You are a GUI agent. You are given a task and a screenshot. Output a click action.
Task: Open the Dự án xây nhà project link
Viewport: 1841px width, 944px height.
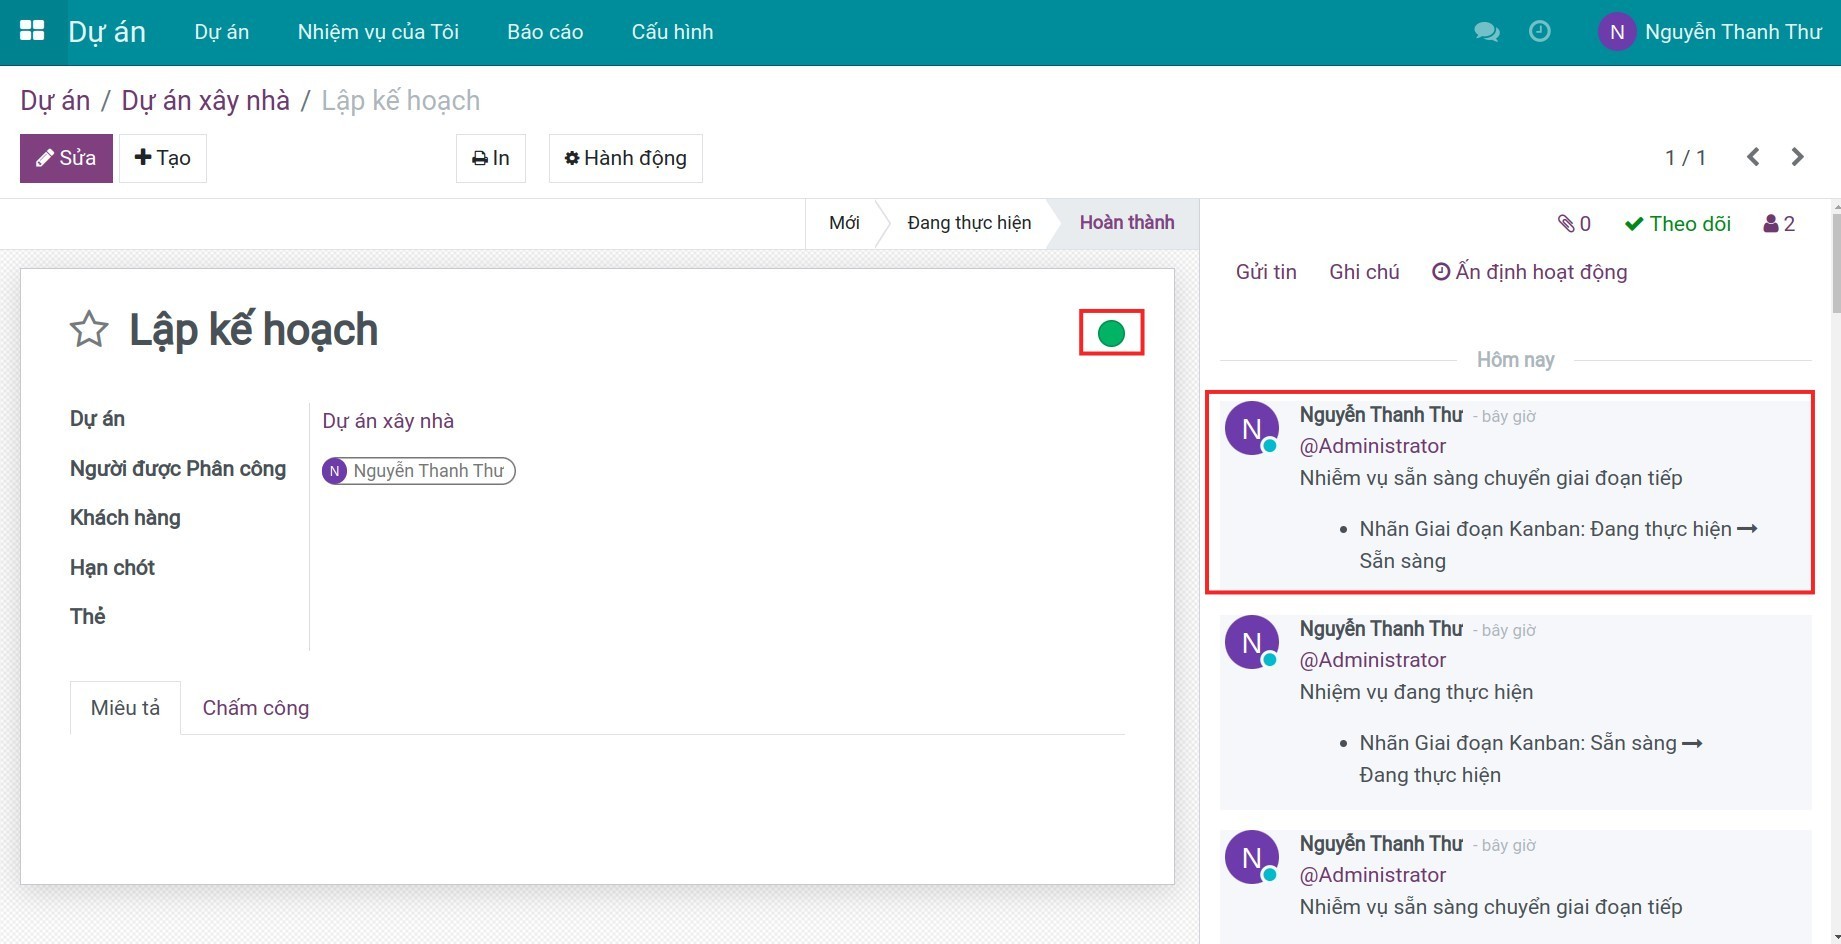[x=387, y=421]
